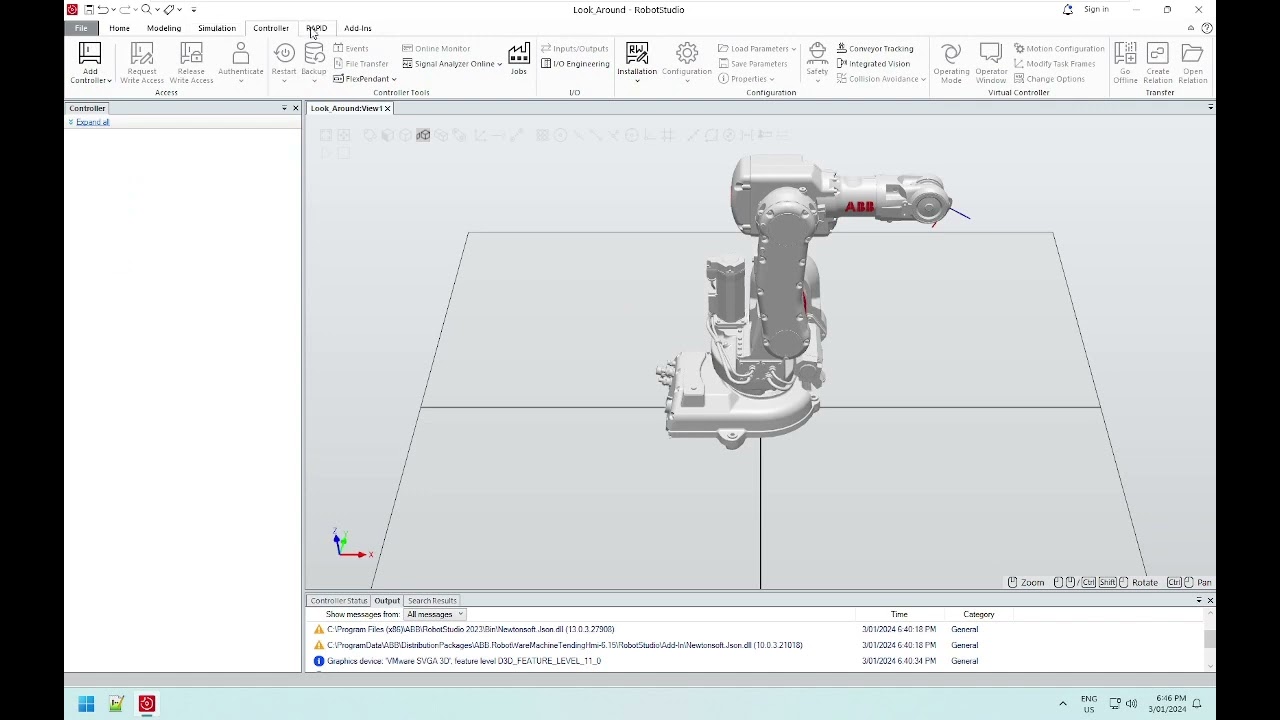This screenshot has height=720, width=1280.
Task: Close the Controller side panel
Action: point(295,108)
